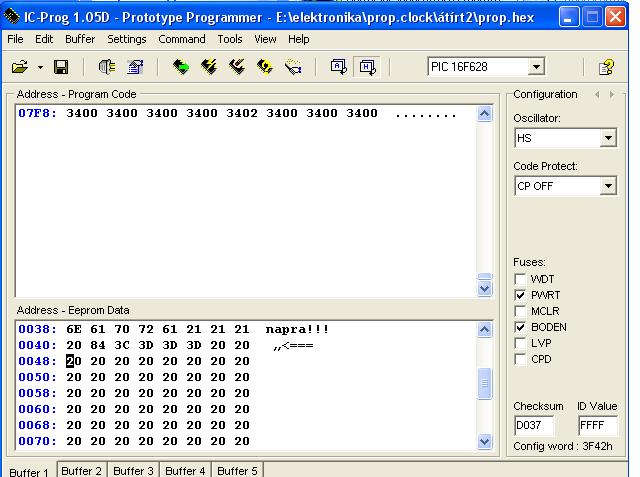Switch to hex view icon
This screenshot has height=477, width=640.
tap(367, 67)
